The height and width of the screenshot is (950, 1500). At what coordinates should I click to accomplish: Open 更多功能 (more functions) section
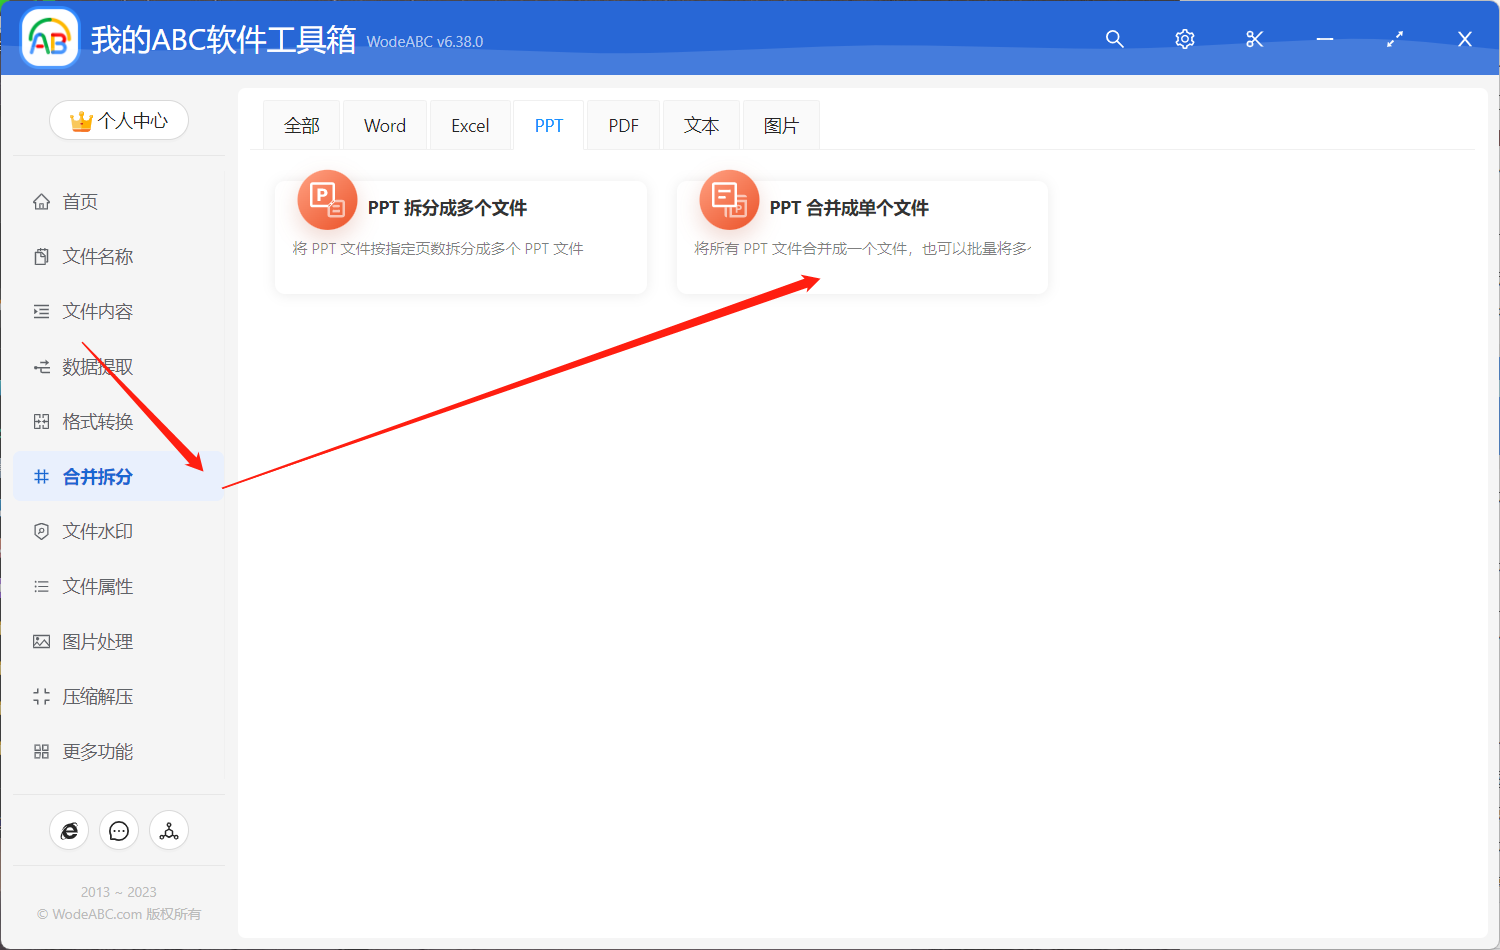(x=96, y=751)
